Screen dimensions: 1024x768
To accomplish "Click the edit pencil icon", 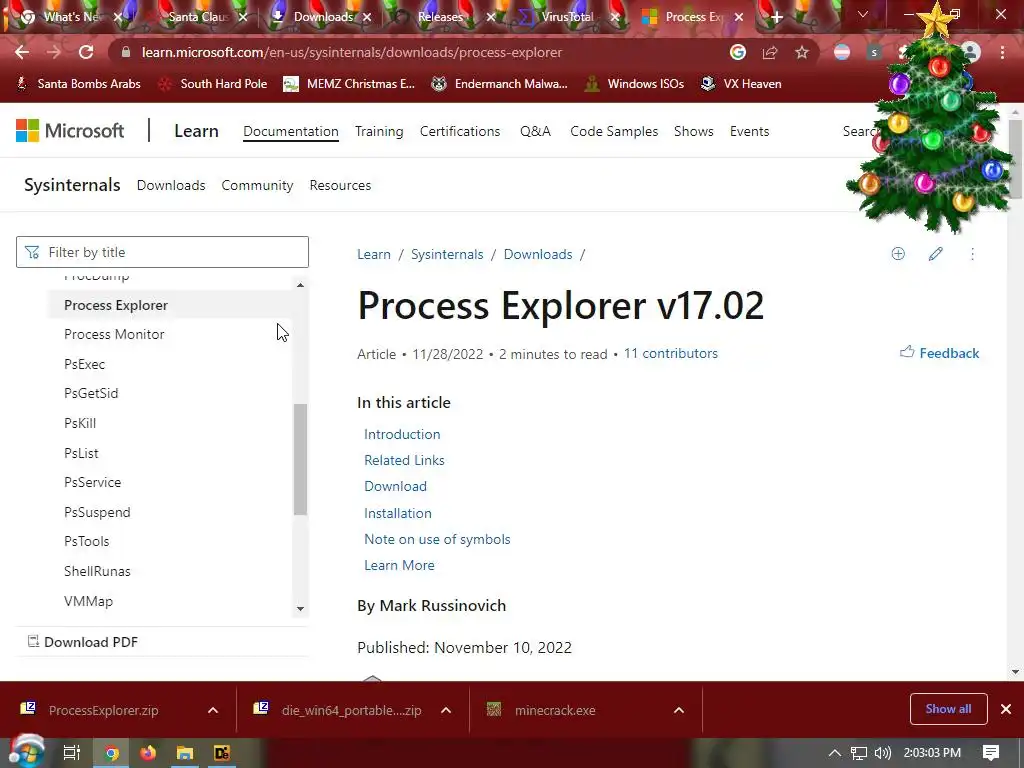I will coord(935,254).
